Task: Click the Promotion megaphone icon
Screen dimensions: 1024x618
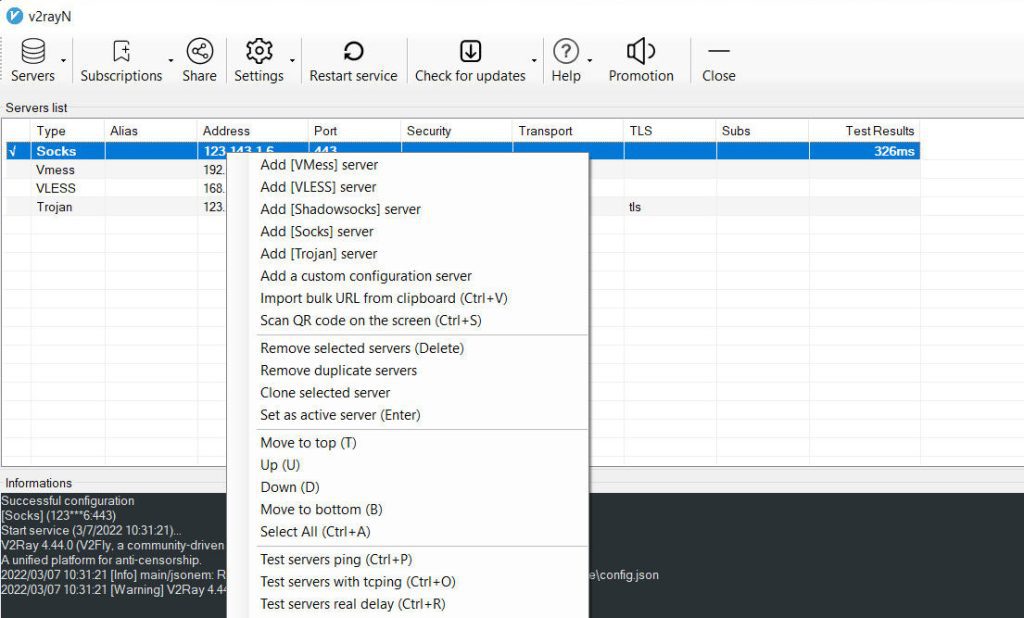Action: coord(641,52)
